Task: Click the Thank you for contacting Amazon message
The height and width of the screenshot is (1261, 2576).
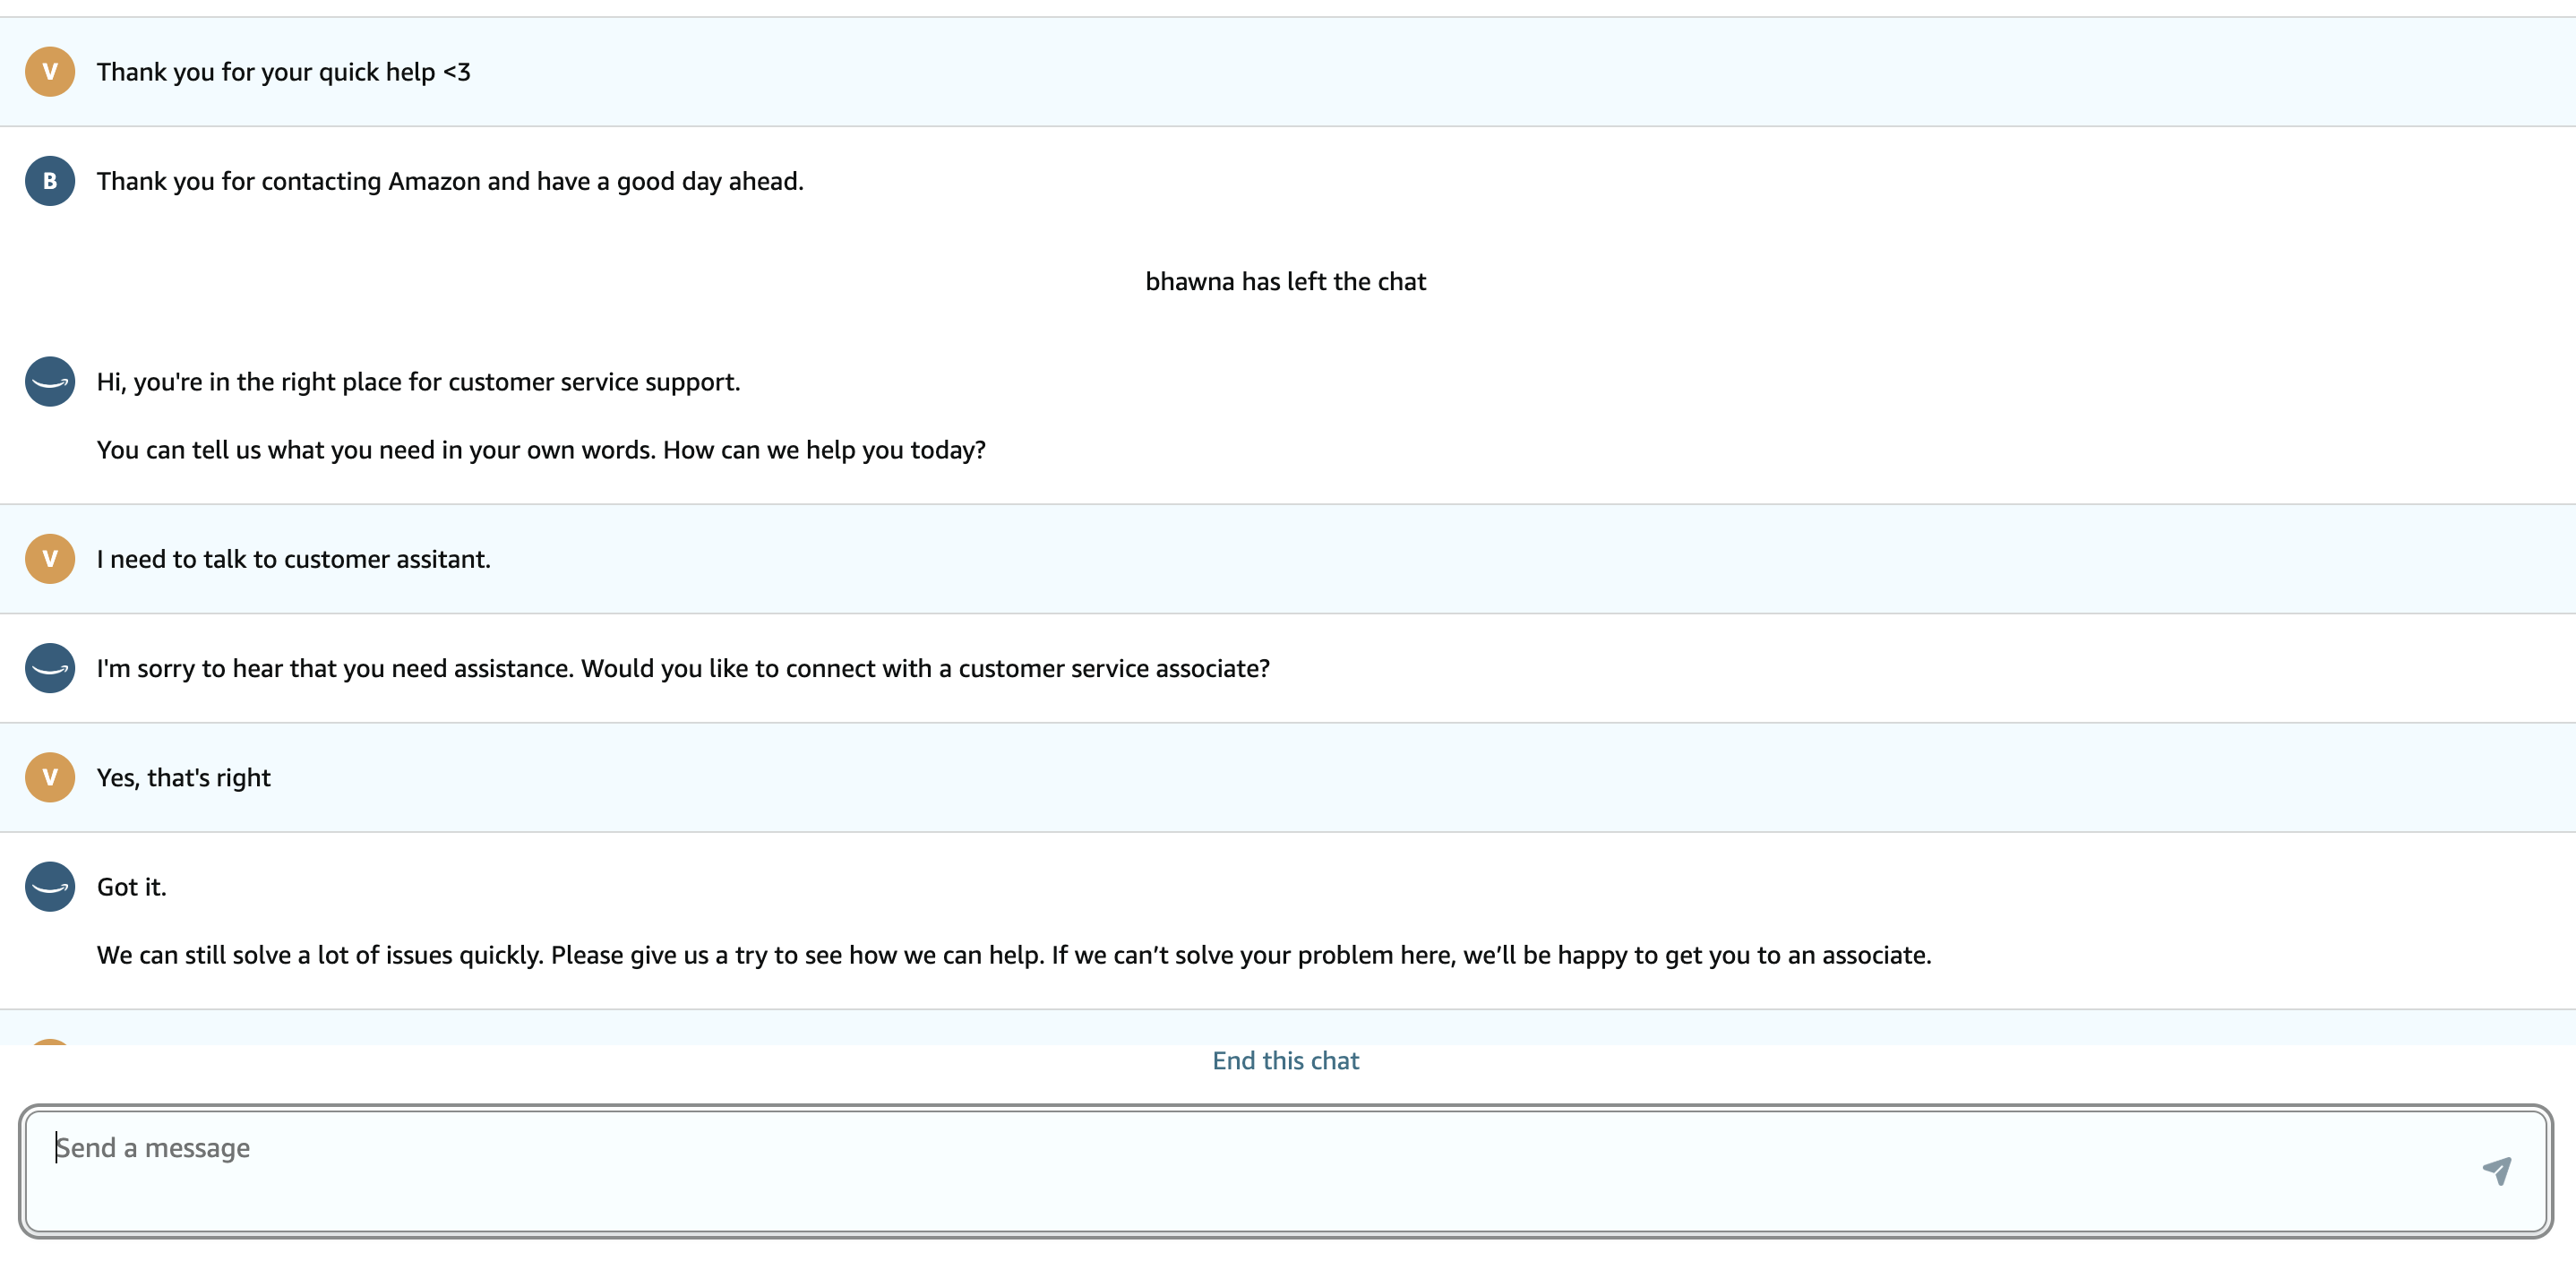Action: click(450, 182)
